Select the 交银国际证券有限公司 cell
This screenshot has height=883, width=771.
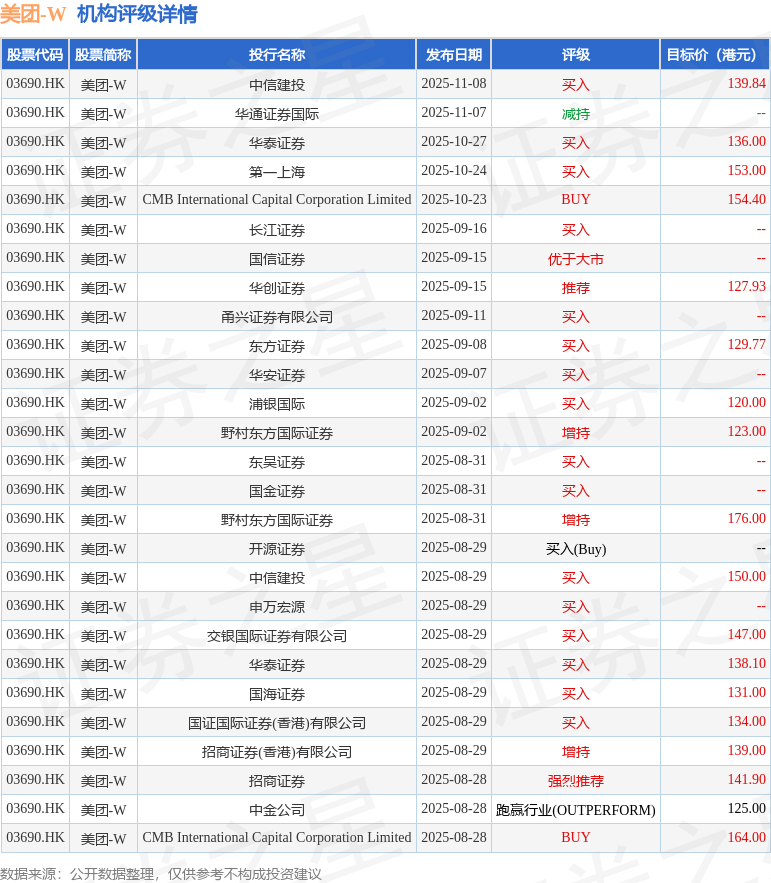pos(277,636)
